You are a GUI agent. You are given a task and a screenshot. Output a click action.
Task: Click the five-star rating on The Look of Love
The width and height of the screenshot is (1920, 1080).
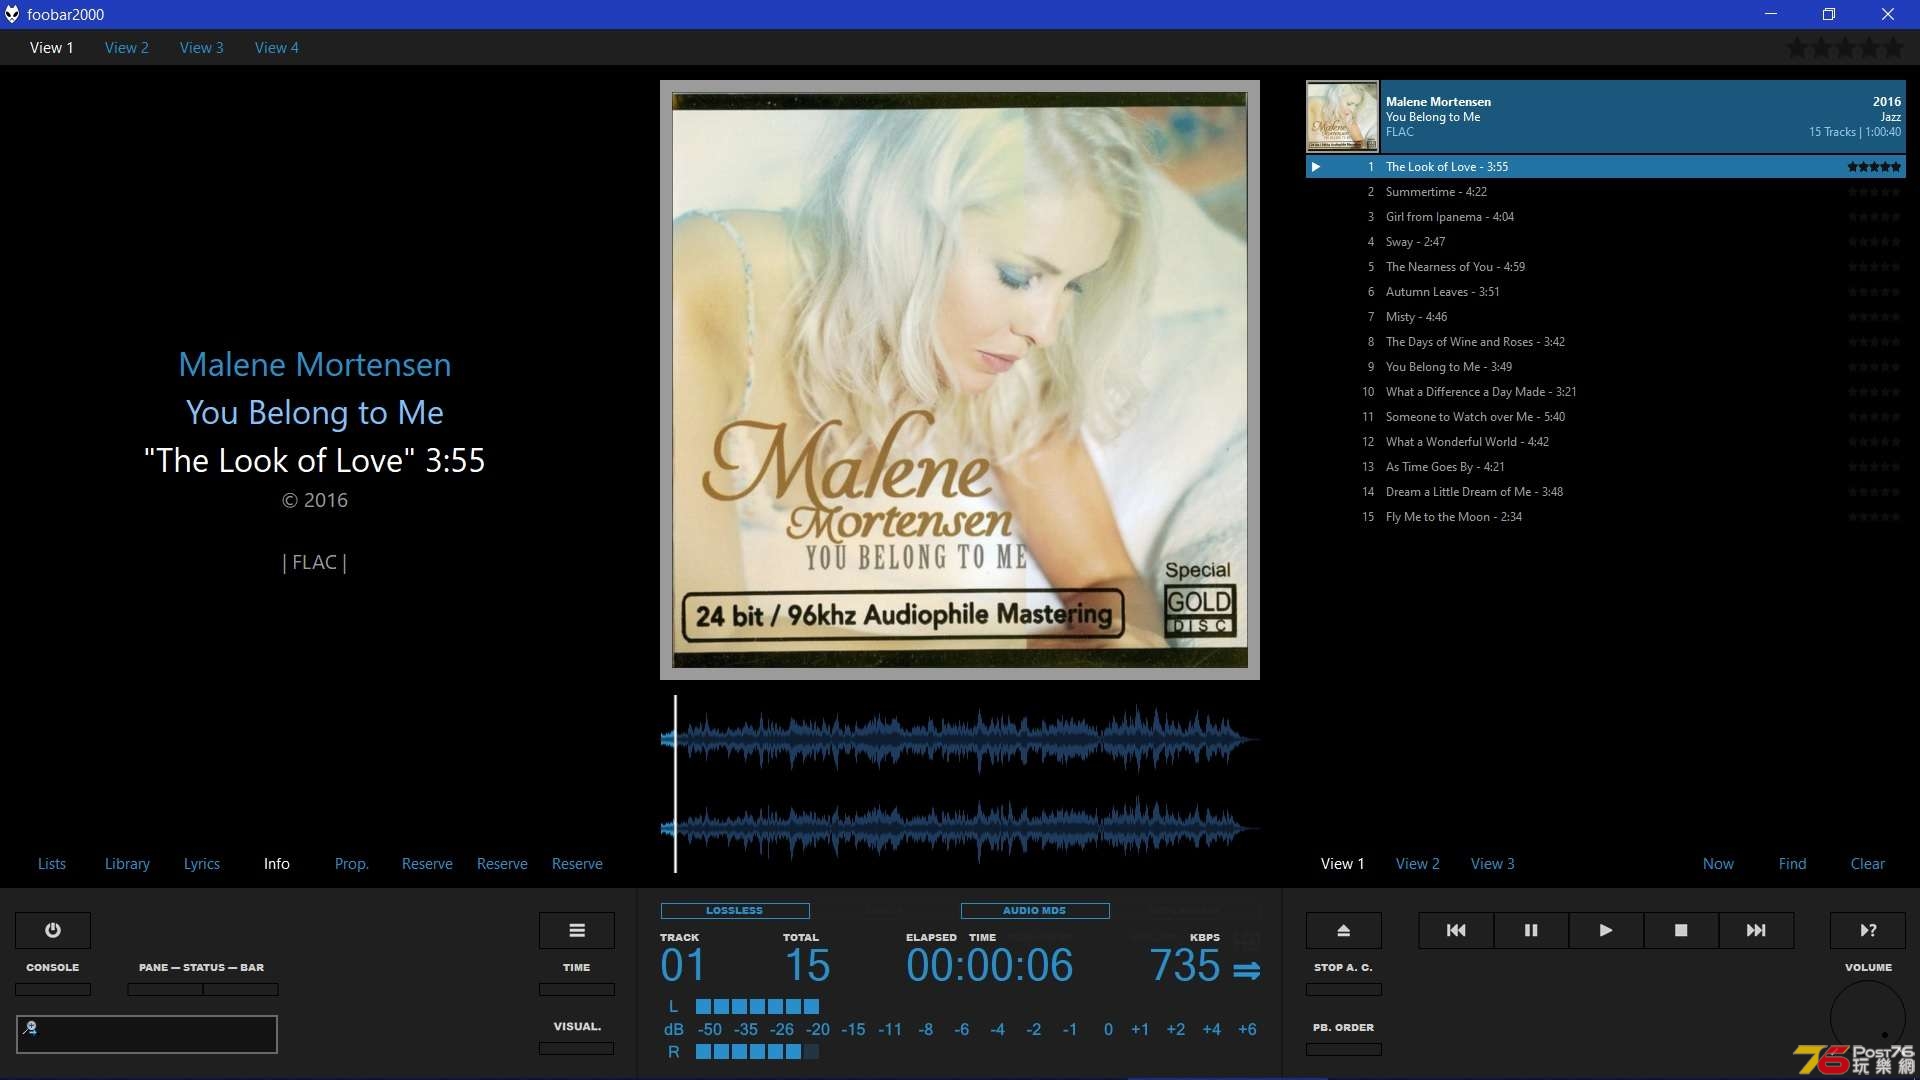(1874, 167)
